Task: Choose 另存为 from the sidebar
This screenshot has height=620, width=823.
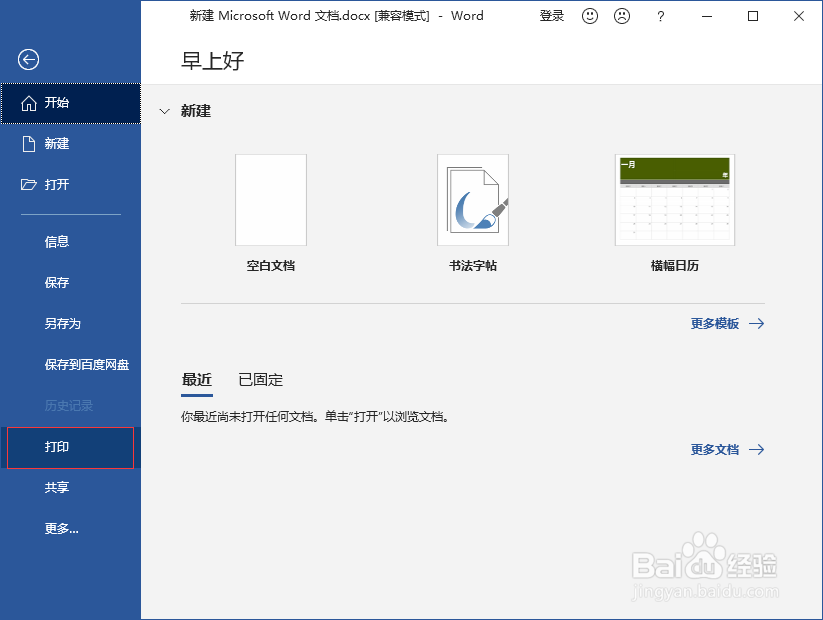Action: (x=71, y=323)
